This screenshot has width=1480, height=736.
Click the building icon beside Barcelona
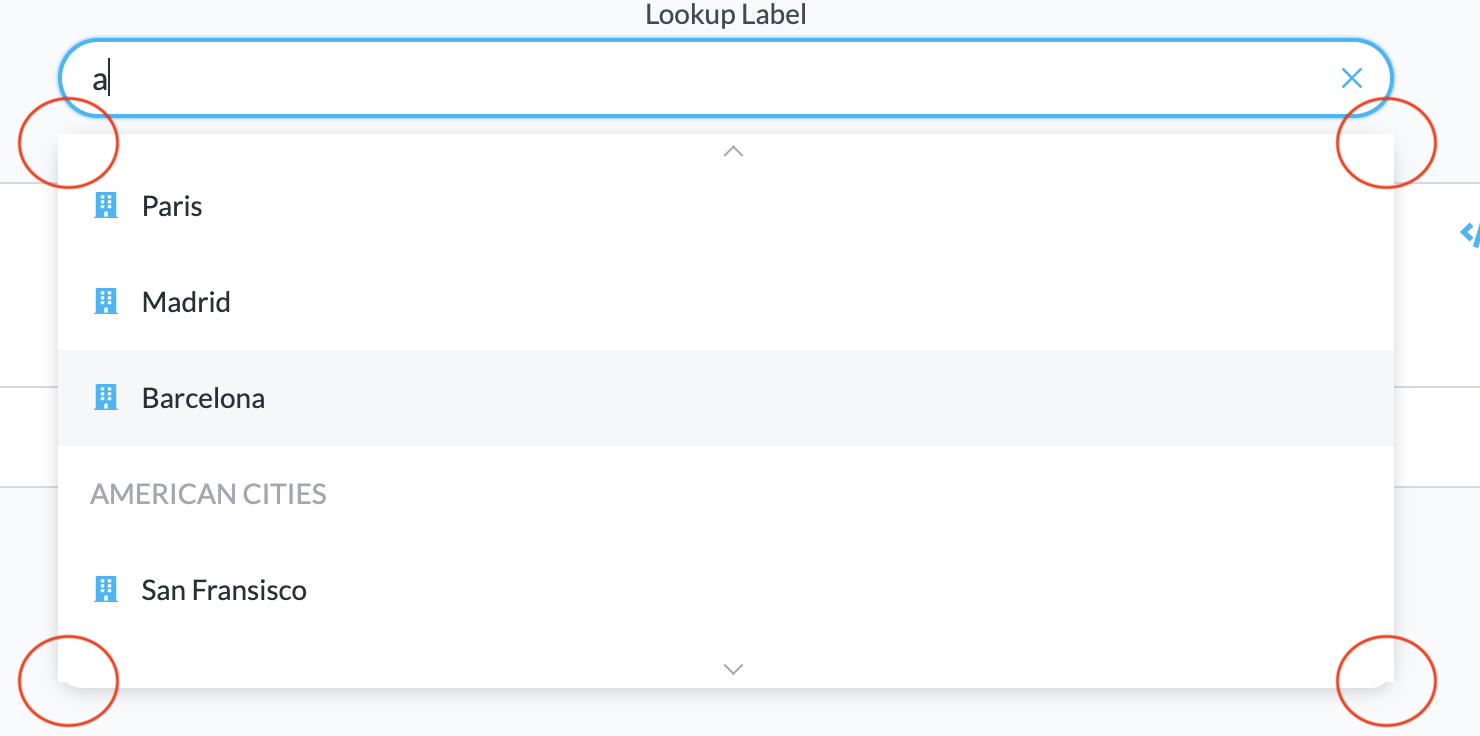(x=106, y=397)
